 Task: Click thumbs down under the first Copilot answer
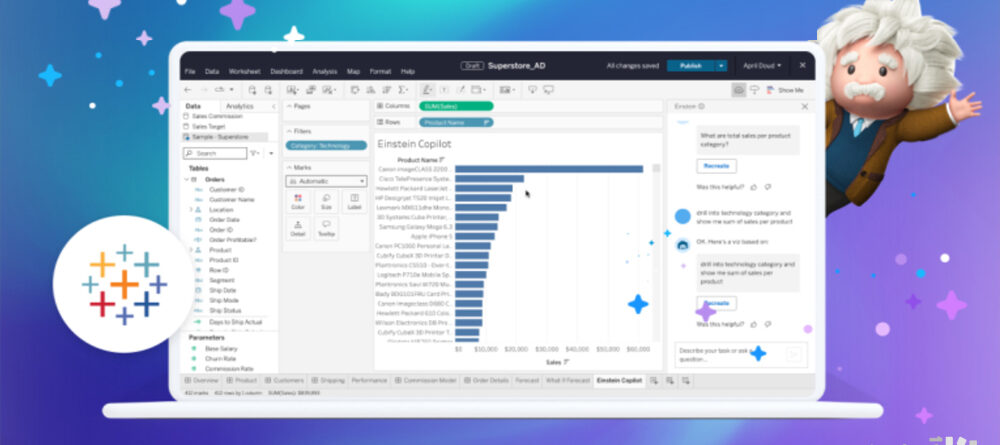(x=767, y=186)
